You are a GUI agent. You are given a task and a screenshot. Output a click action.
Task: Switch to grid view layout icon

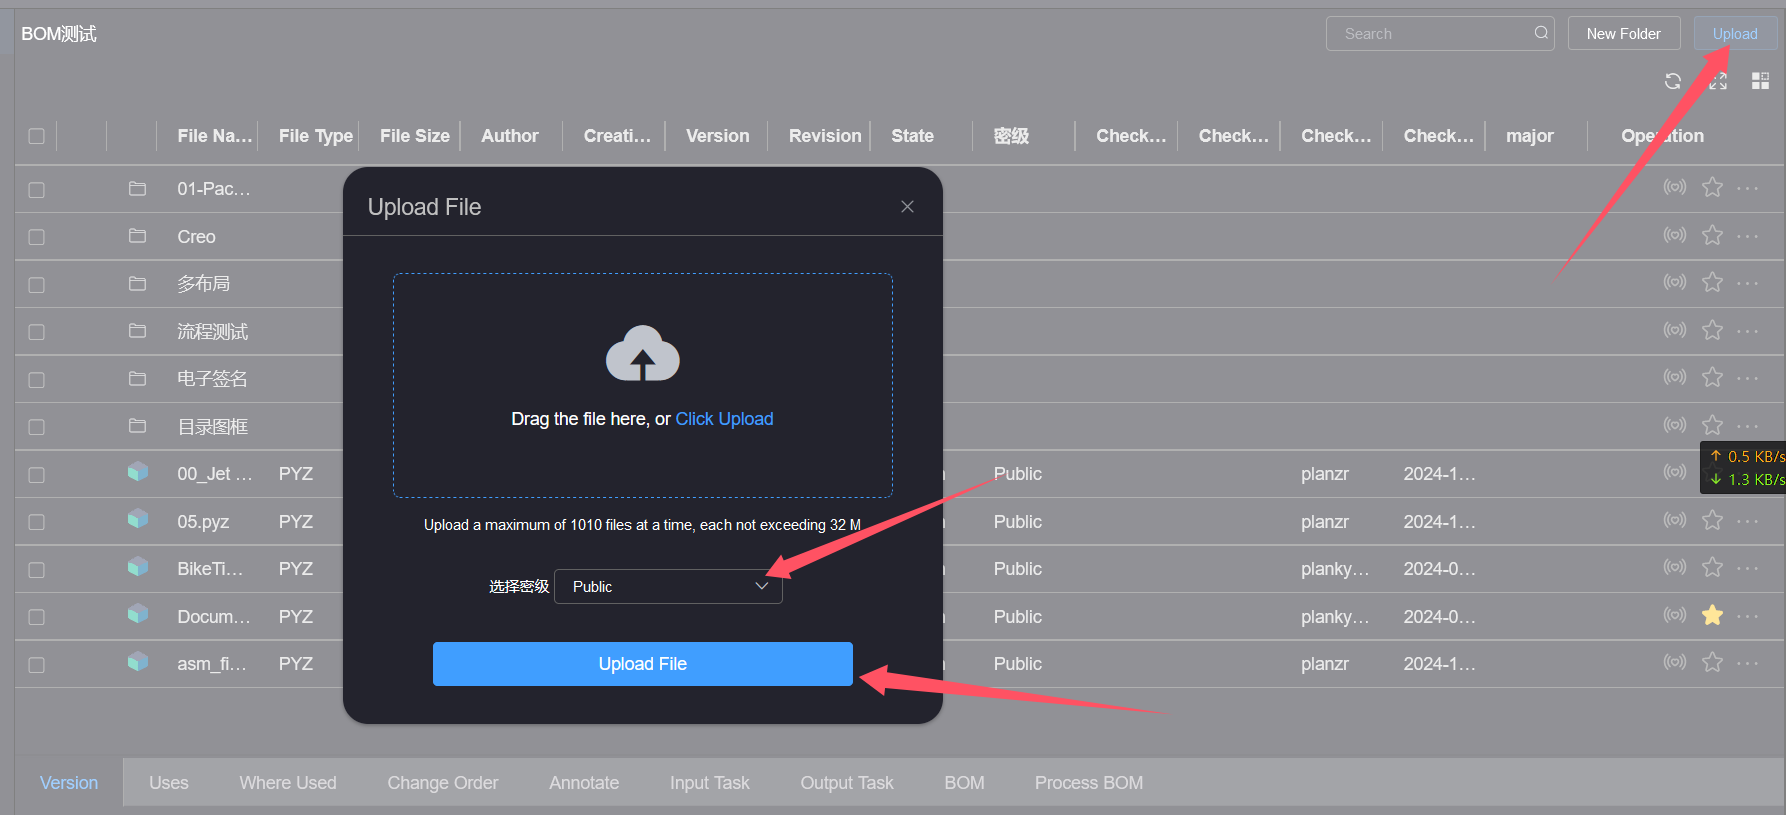point(1761,81)
